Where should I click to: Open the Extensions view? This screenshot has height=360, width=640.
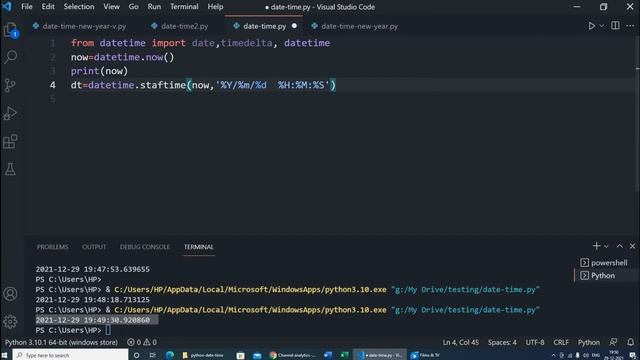(10, 141)
